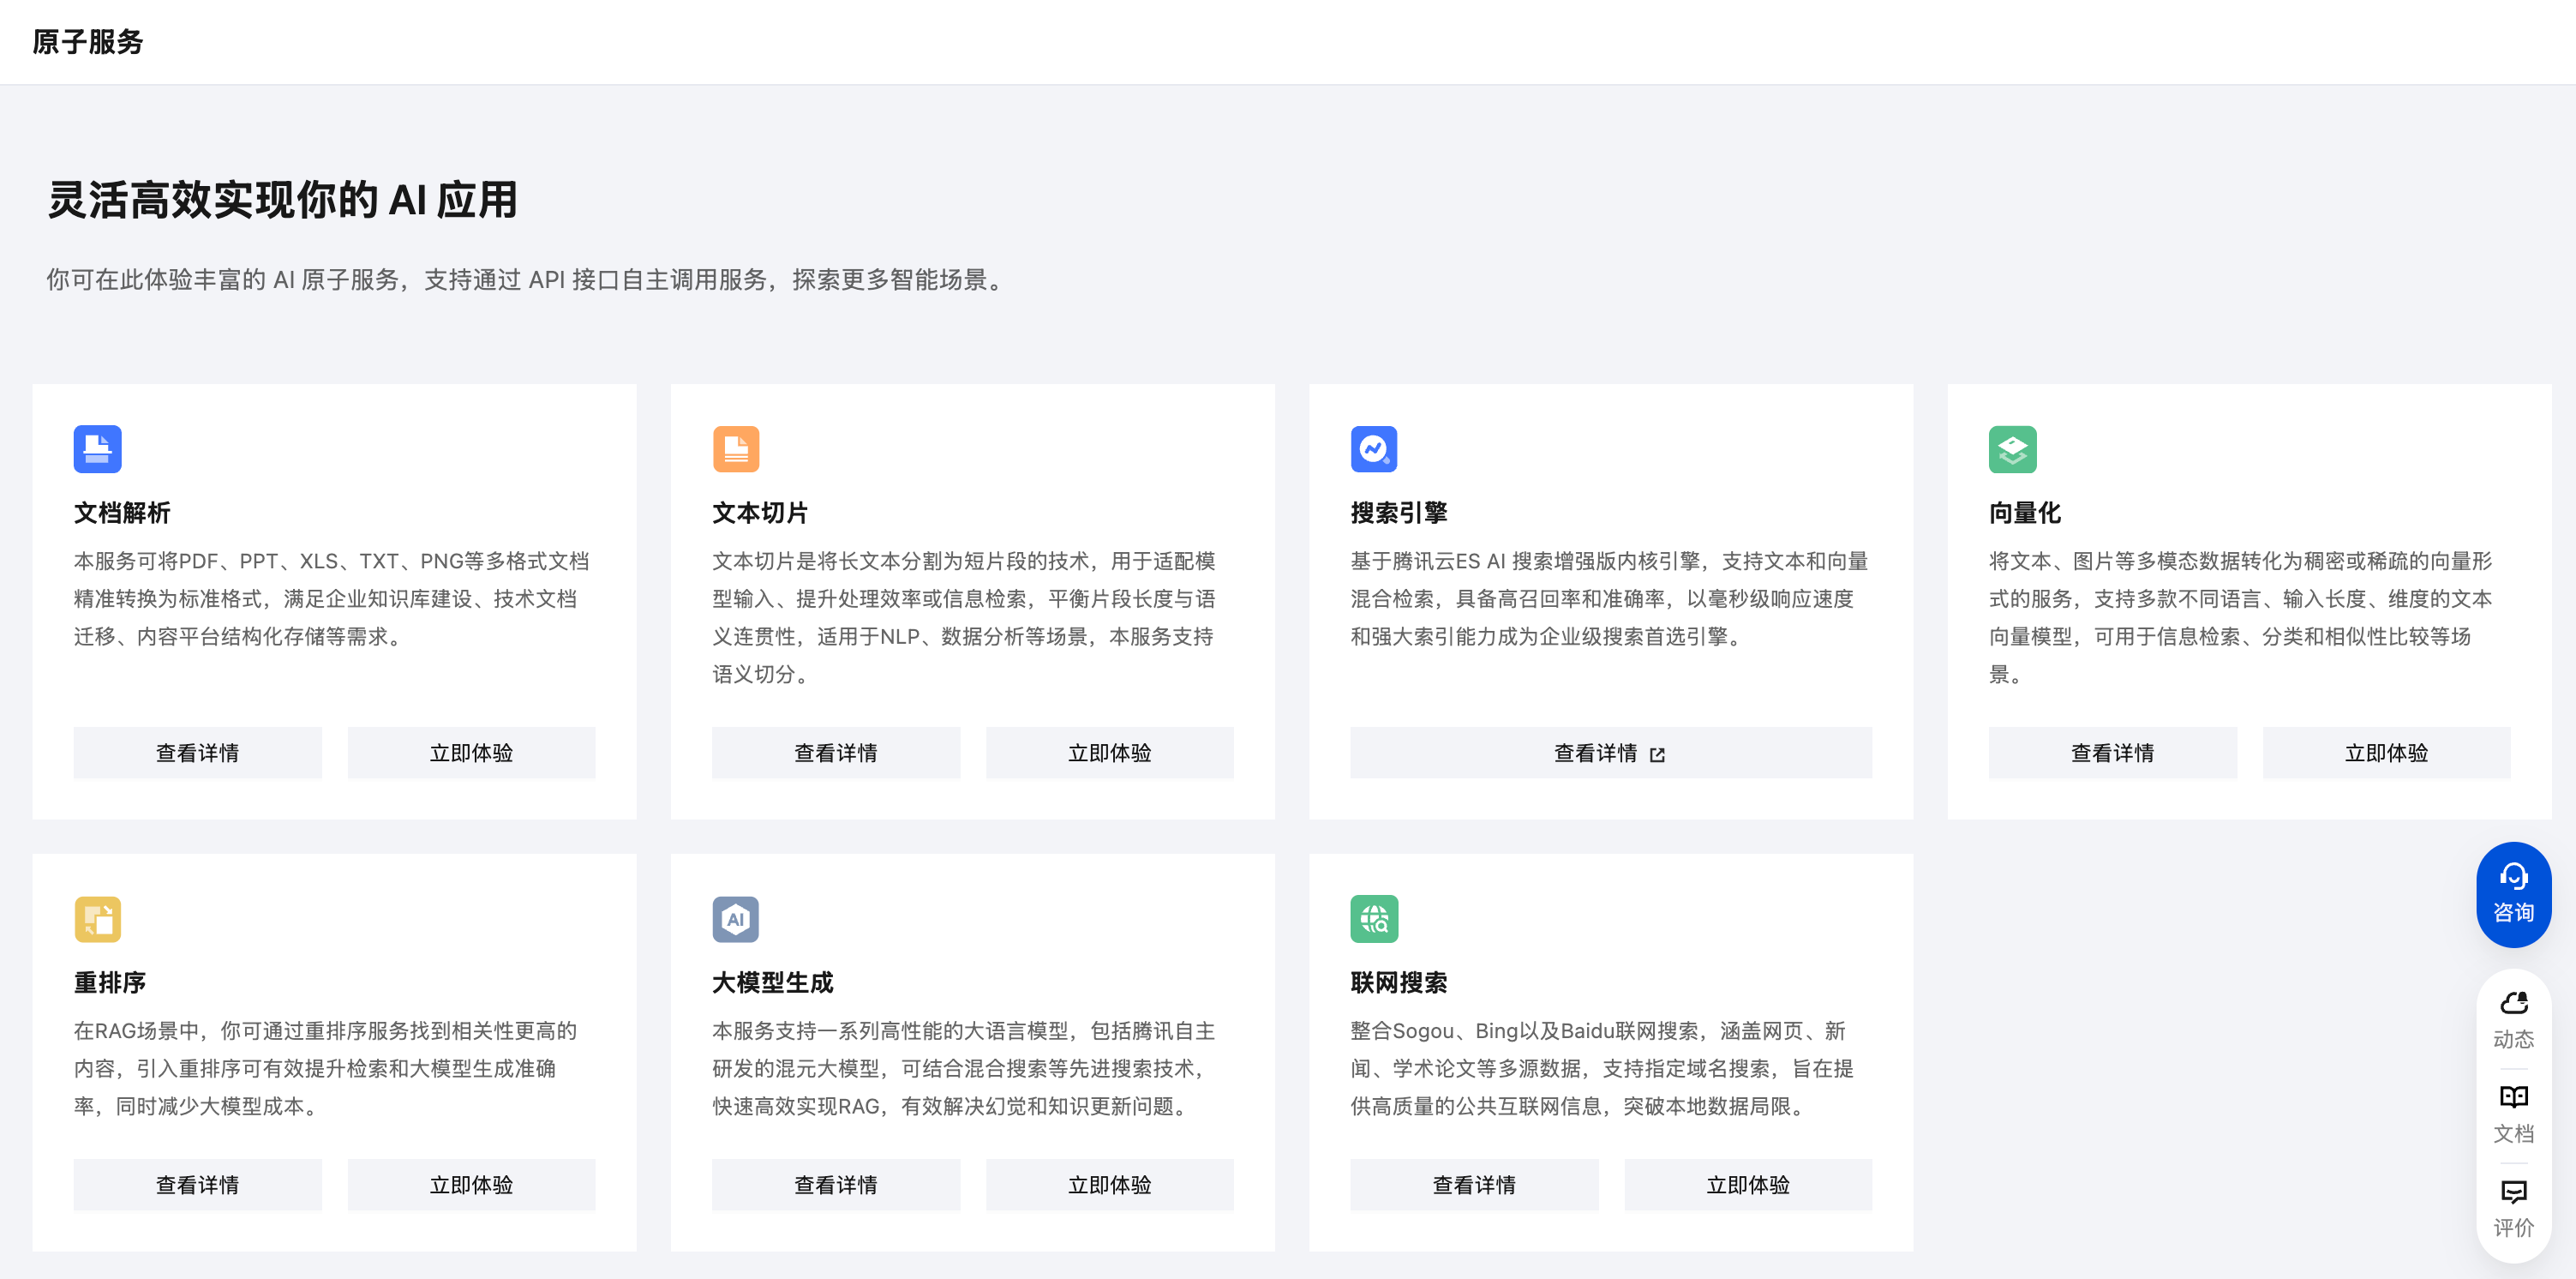Click the 文档解析 document icon

97,449
